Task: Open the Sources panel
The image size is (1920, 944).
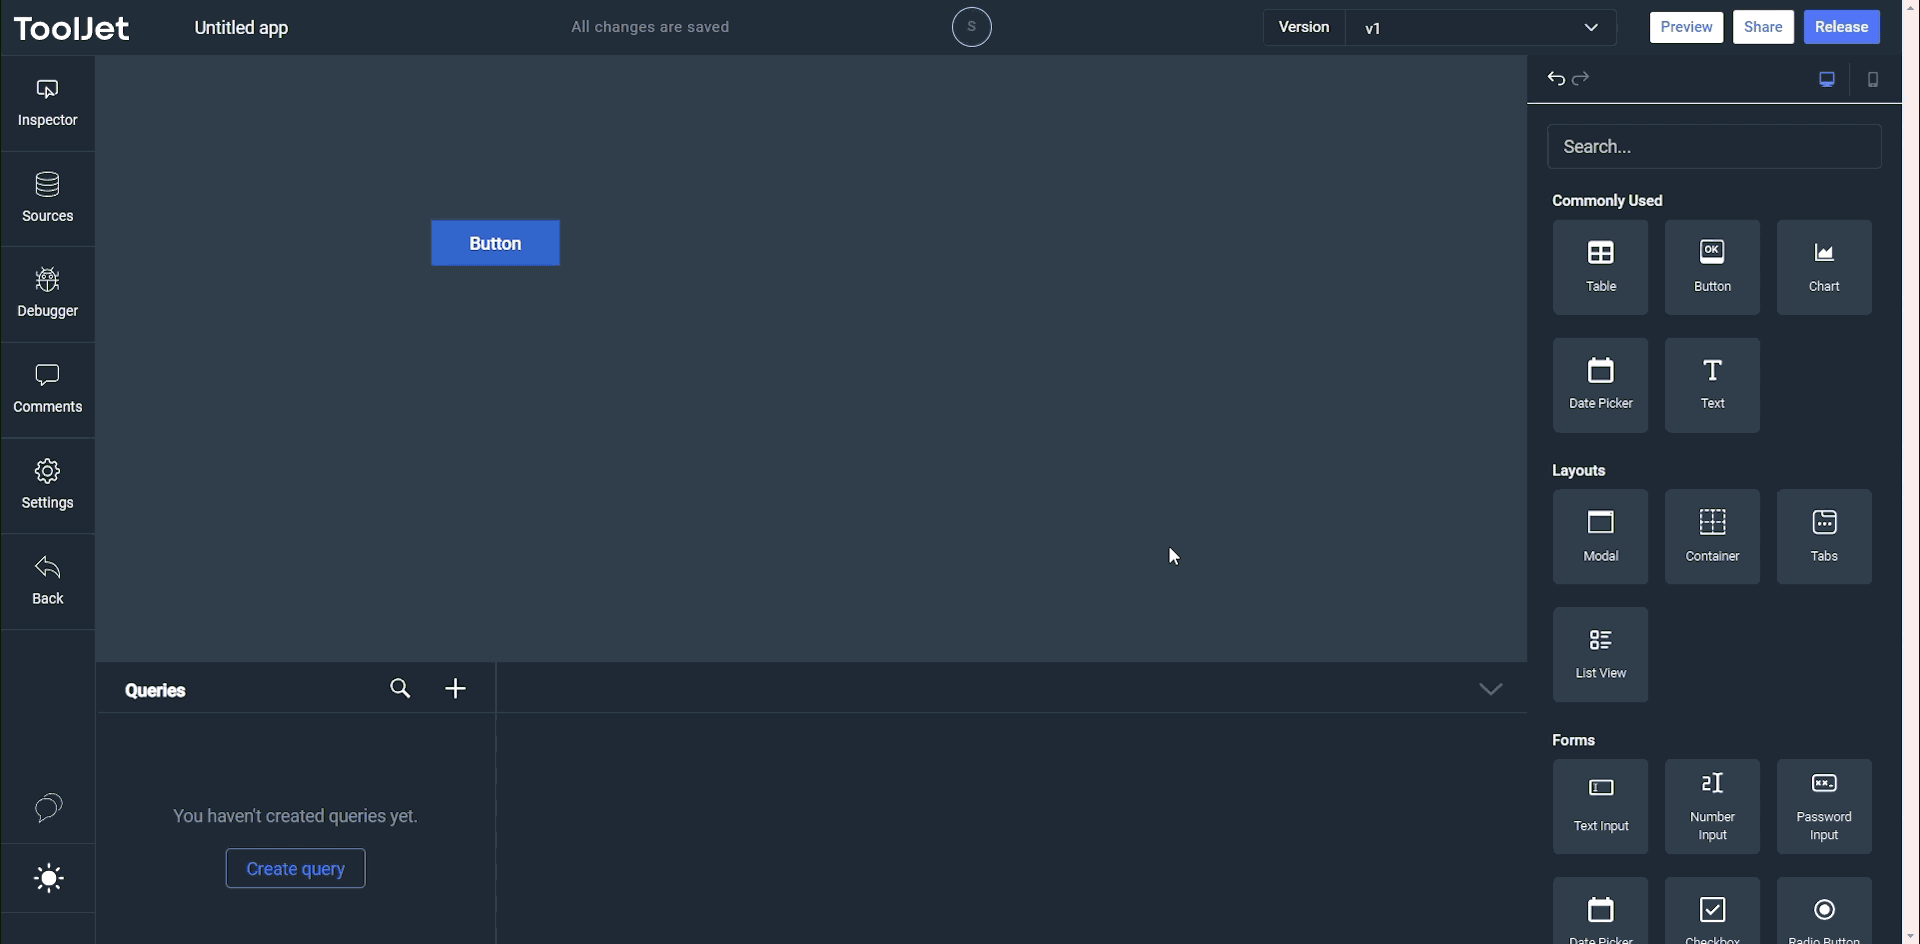Action: pos(47,195)
